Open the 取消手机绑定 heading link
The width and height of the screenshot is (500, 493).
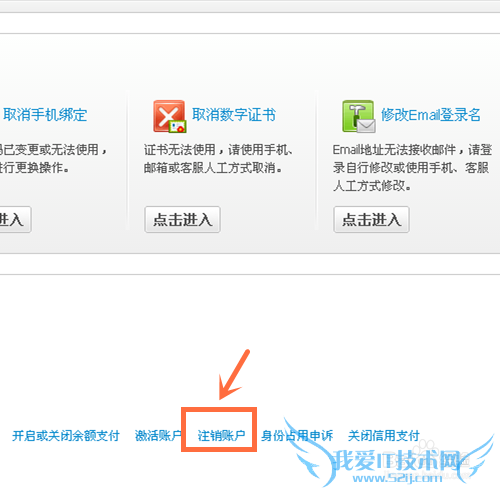click(x=45, y=115)
